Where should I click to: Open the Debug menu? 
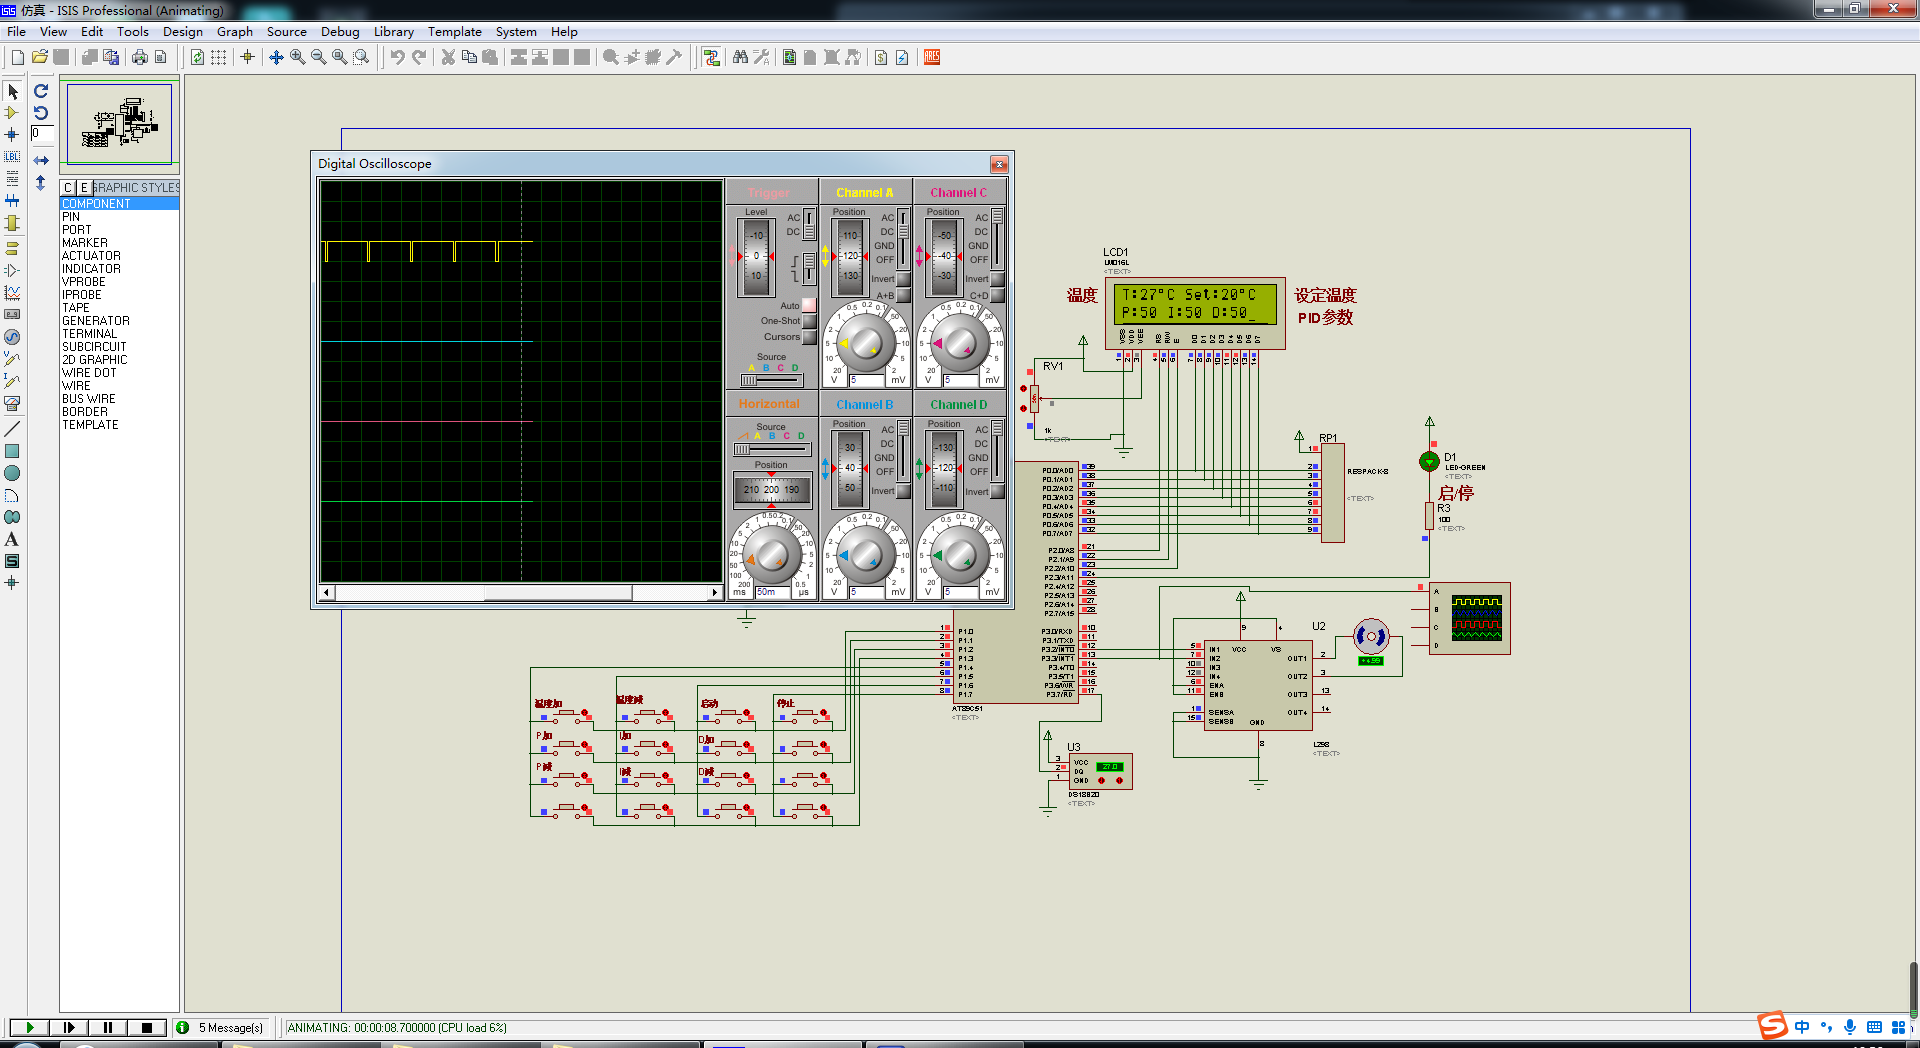(x=340, y=32)
